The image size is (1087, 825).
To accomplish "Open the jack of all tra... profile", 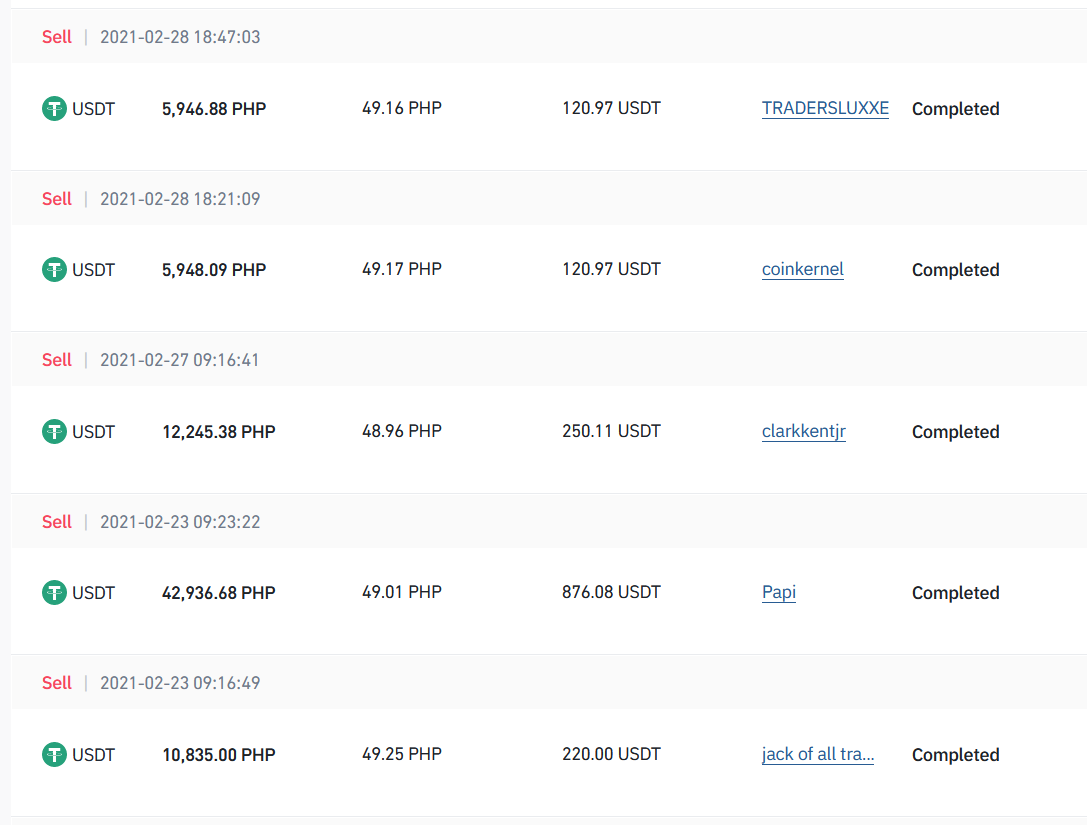I will 818,754.
